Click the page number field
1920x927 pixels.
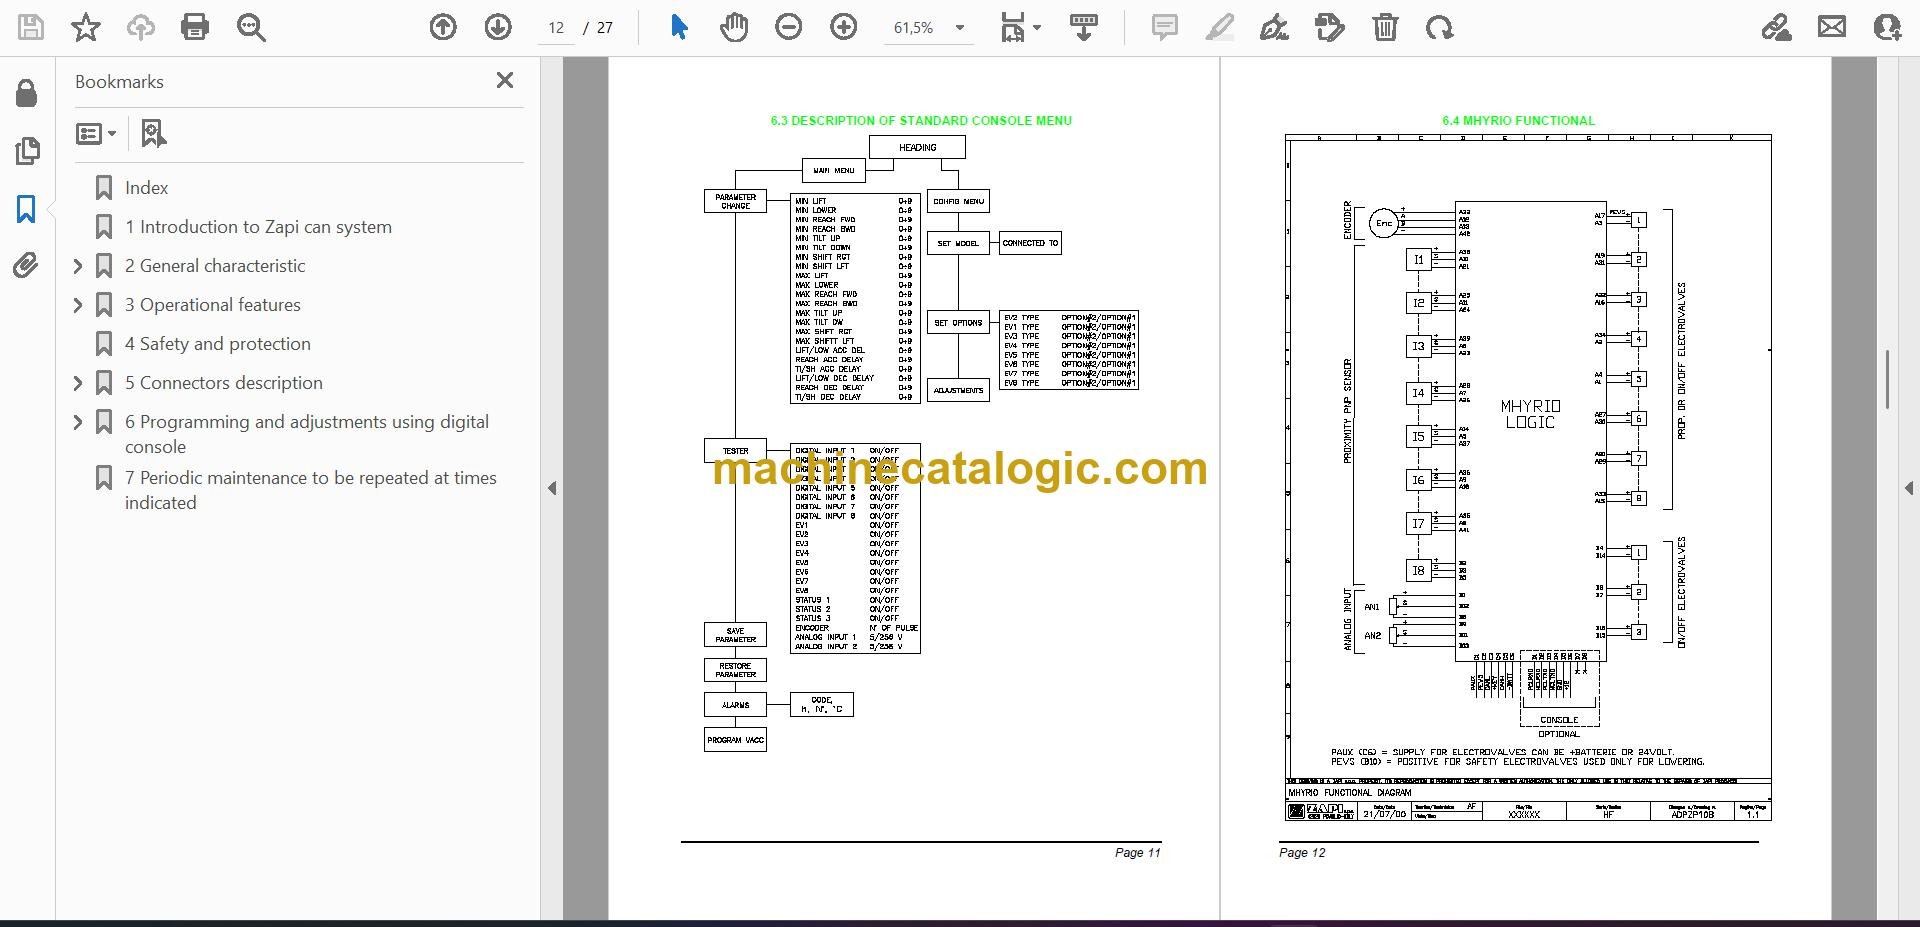(556, 28)
